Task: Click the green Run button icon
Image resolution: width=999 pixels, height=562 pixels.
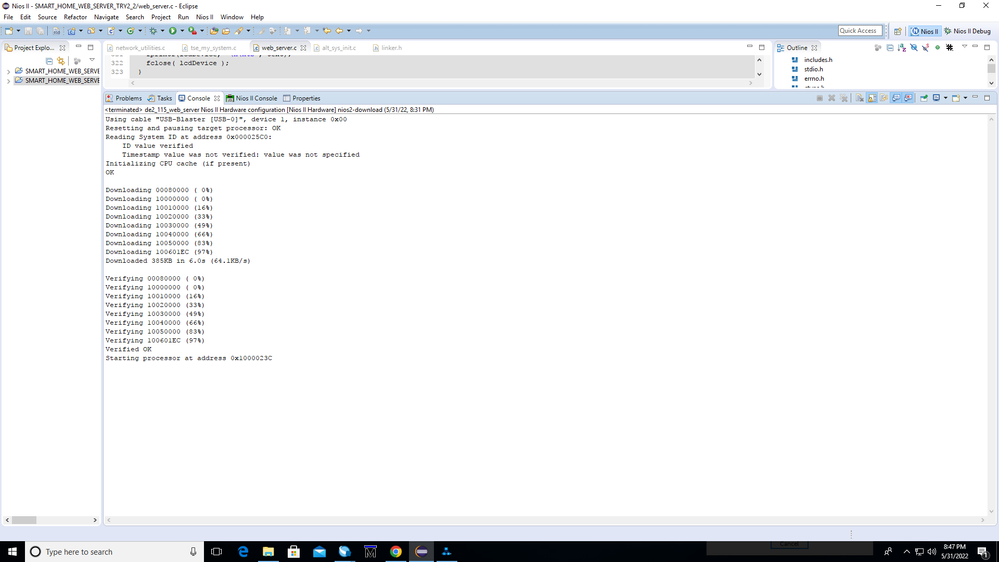Action: point(173,31)
